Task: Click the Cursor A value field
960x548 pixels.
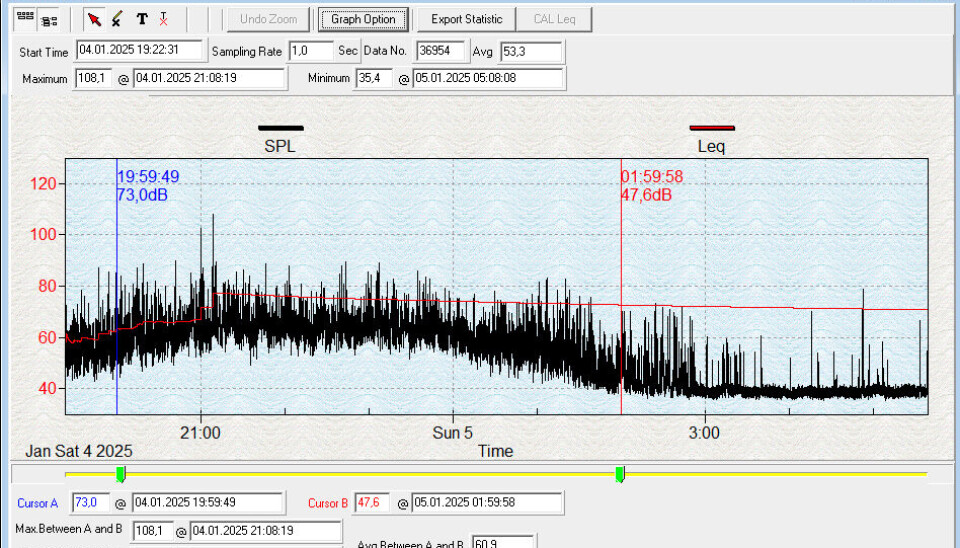Action: click(90, 503)
